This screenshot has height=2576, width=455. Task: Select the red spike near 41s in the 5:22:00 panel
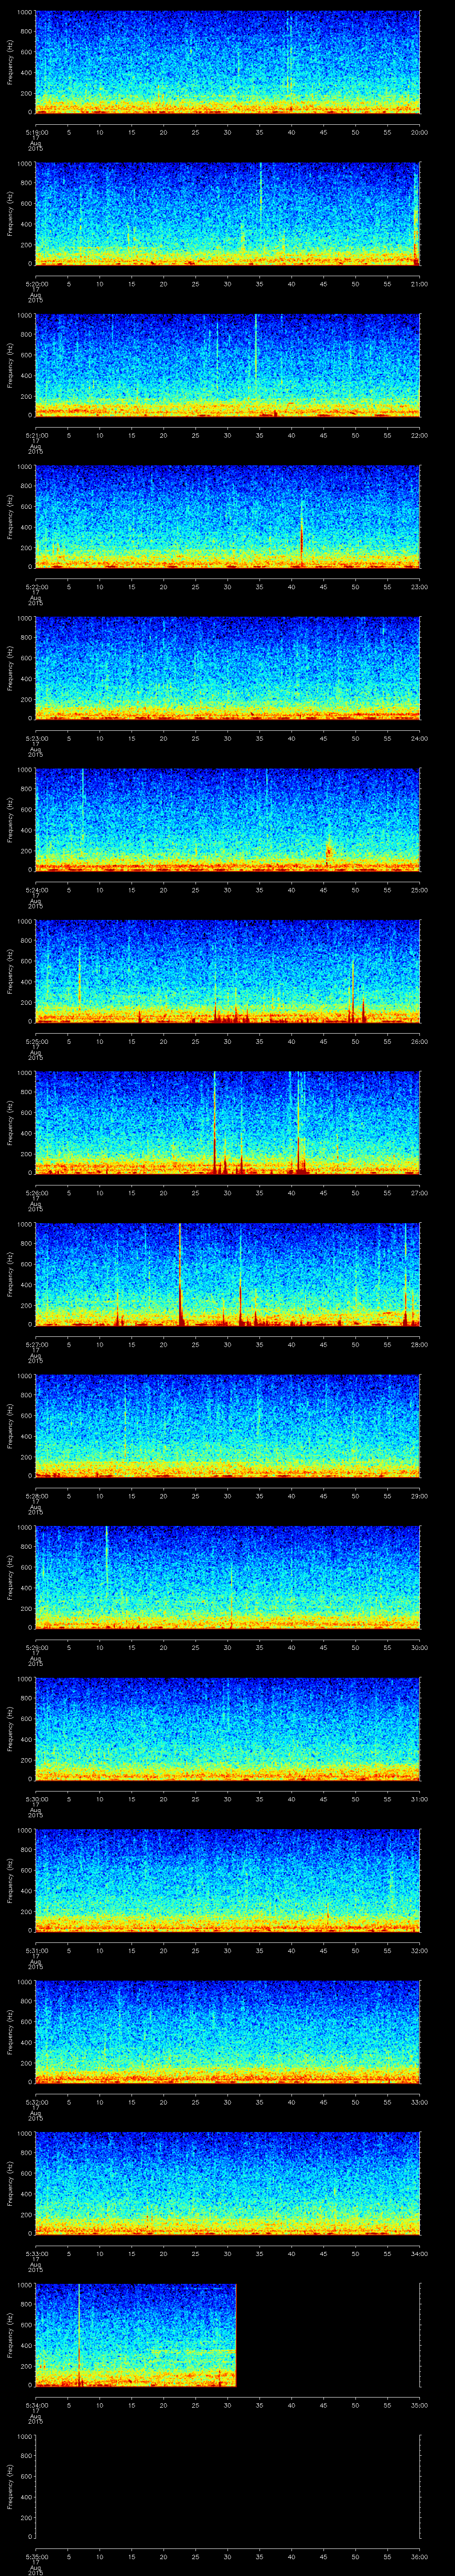click(301, 540)
